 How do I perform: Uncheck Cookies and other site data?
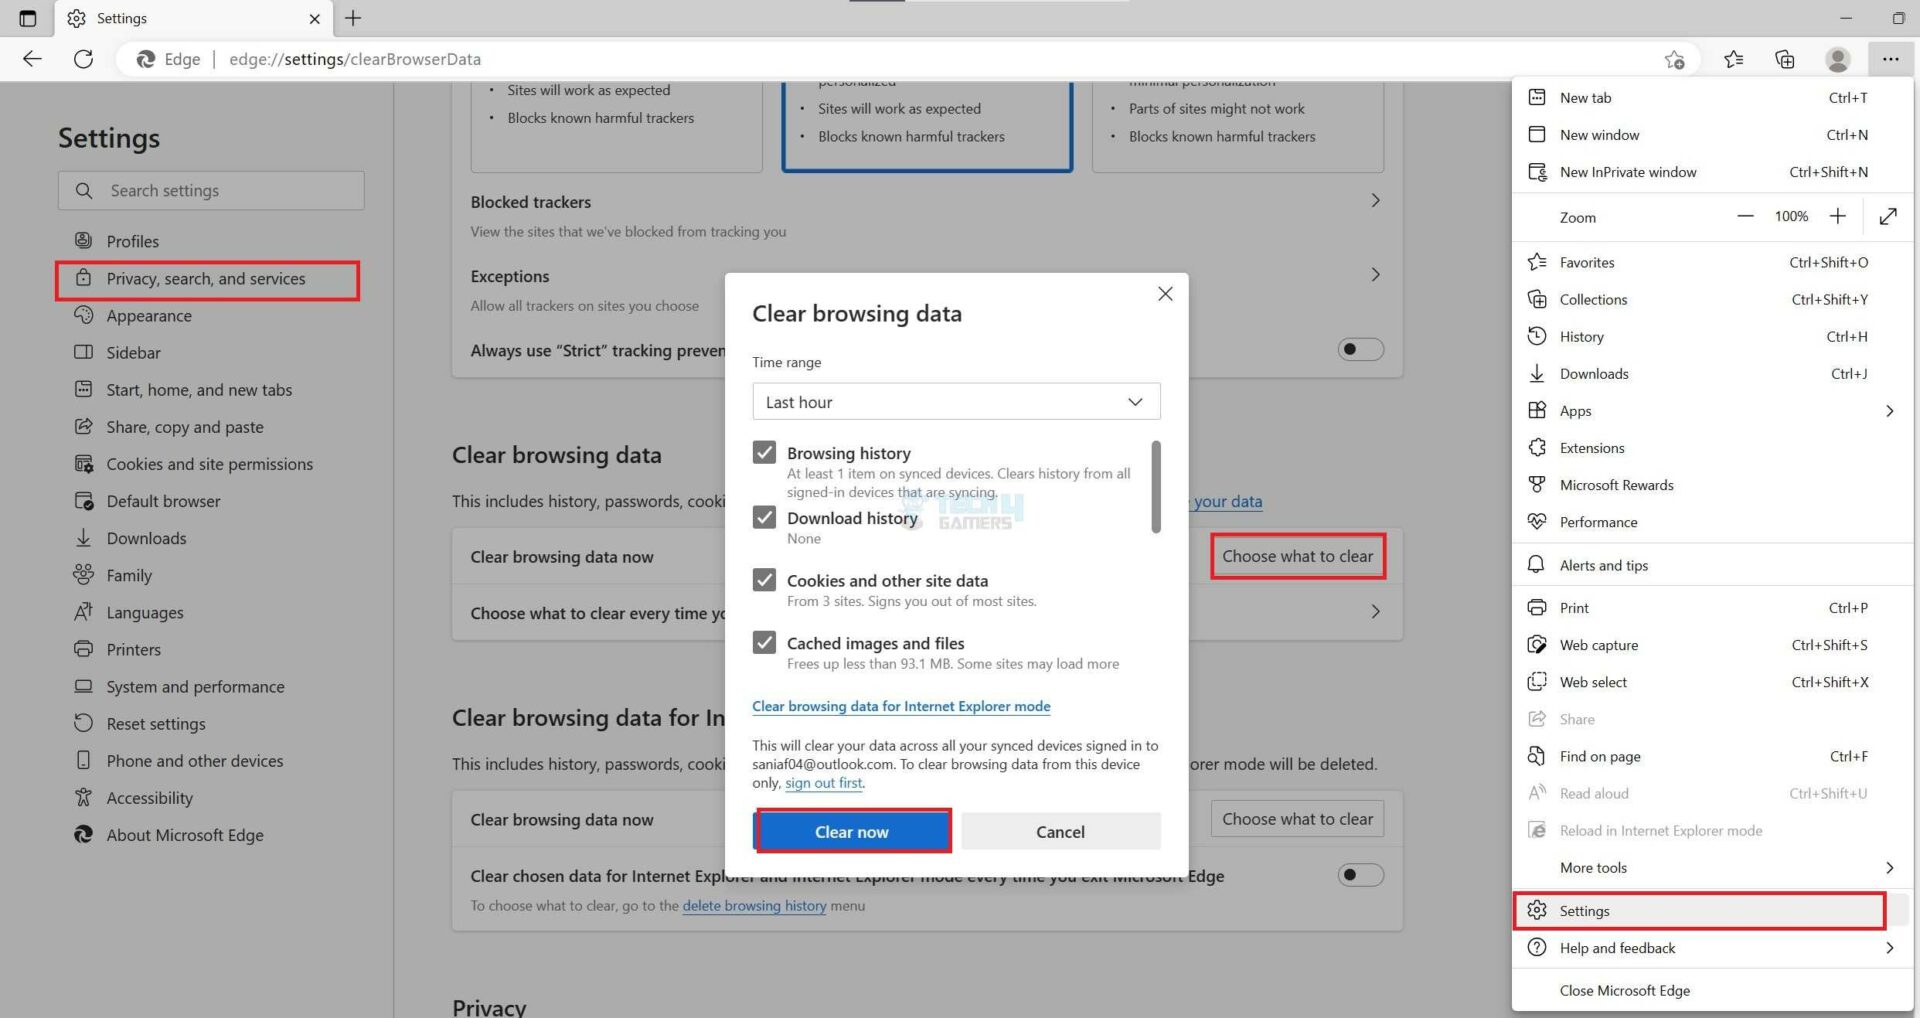click(x=765, y=579)
